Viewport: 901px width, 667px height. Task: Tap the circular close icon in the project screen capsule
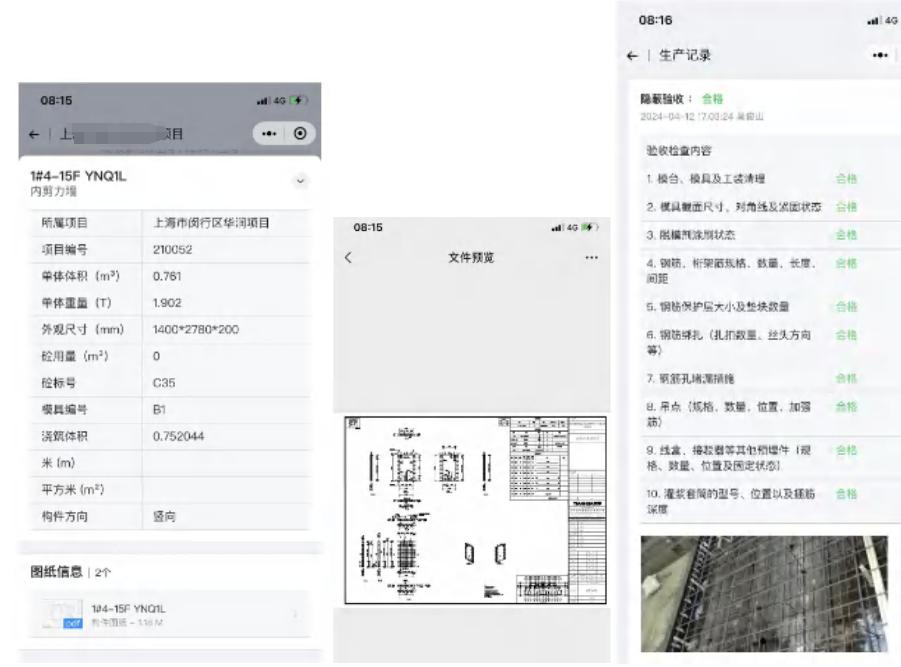(x=298, y=134)
